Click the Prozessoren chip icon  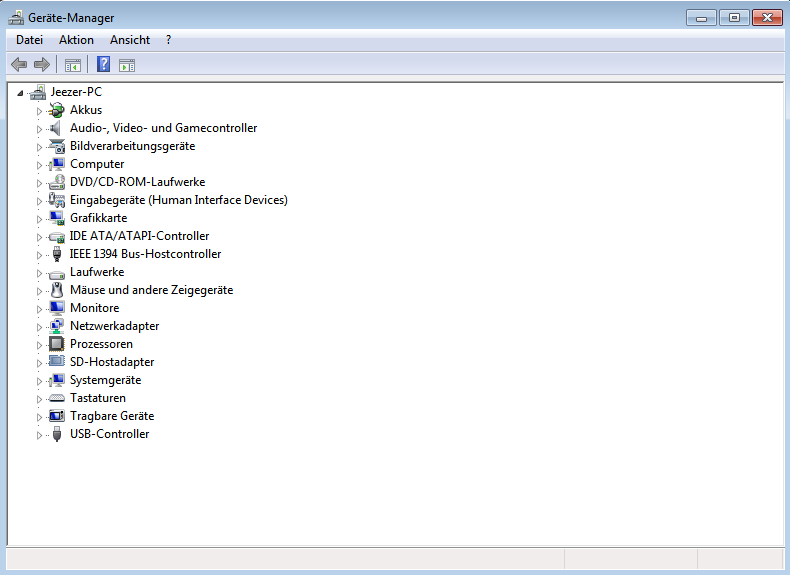(56, 344)
